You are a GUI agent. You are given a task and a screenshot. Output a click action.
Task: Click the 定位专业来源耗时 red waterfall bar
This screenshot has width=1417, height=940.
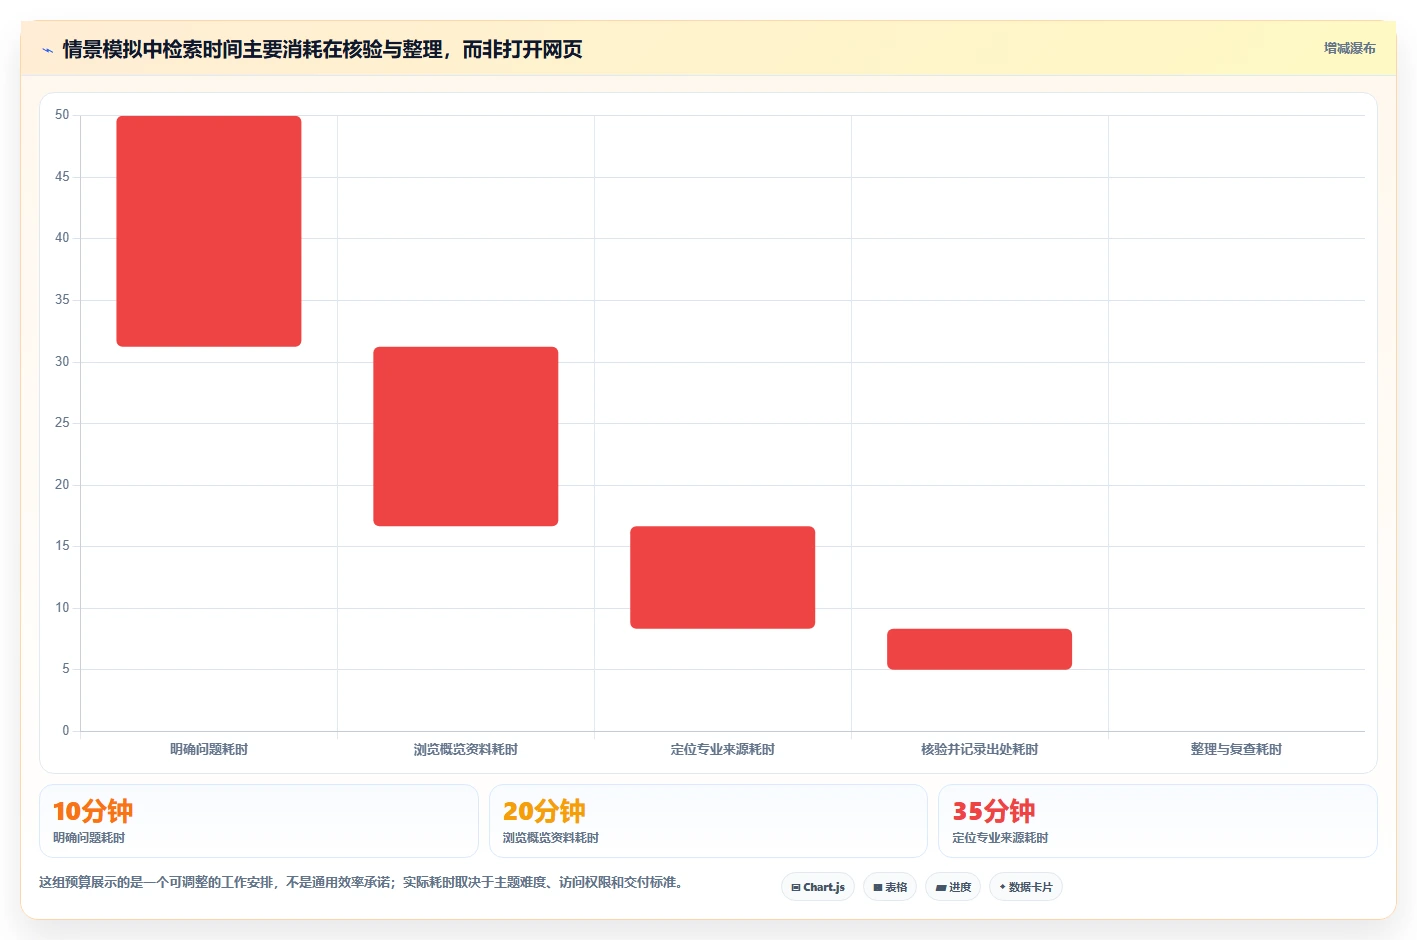[723, 577]
